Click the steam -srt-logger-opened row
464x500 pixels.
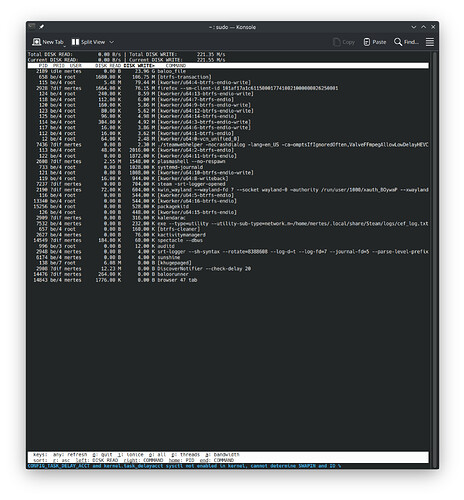point(228,184)
